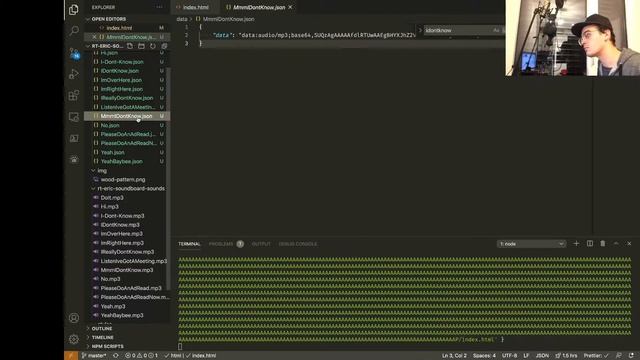Click the master branch indicator
The height and width of the screenshot is (360, 640).
(94, 356)
